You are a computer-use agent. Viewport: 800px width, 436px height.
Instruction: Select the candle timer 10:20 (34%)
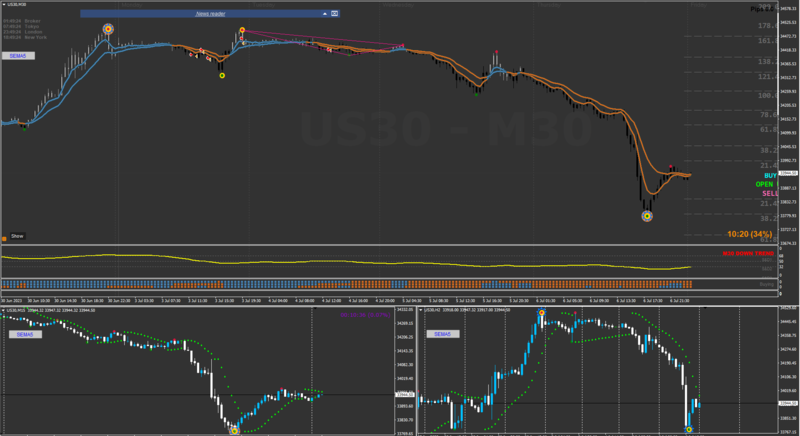[749, 234]
